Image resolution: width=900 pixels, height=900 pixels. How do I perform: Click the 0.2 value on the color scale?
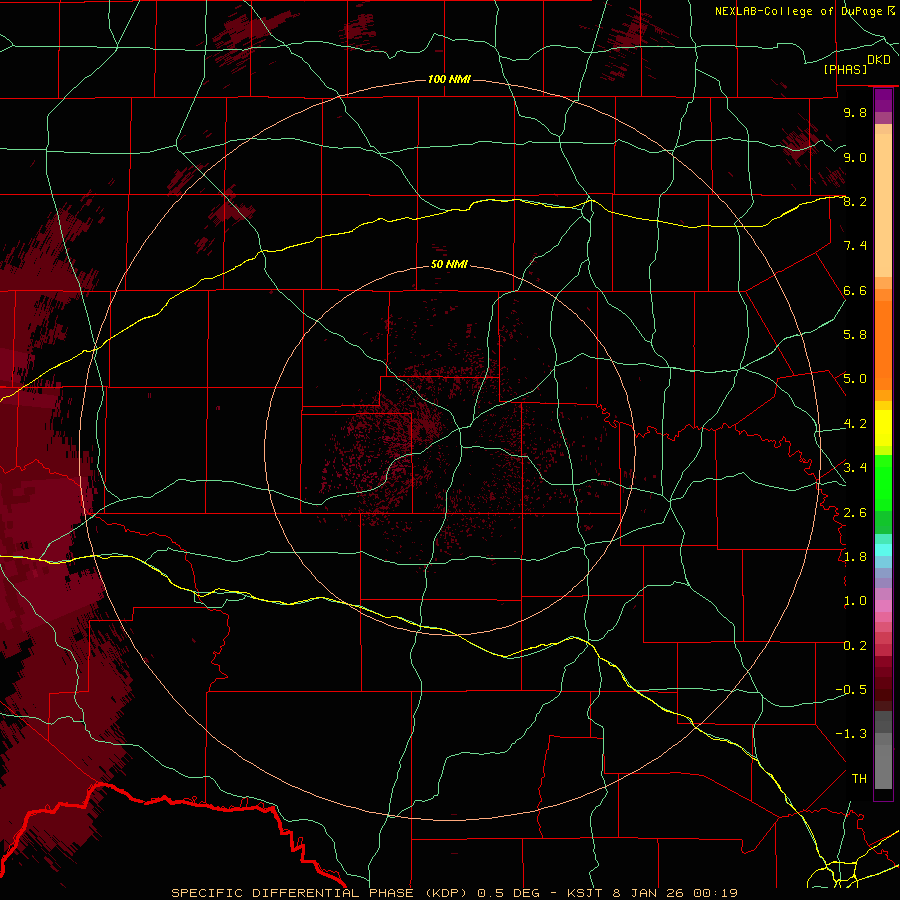tap(855, 646)
